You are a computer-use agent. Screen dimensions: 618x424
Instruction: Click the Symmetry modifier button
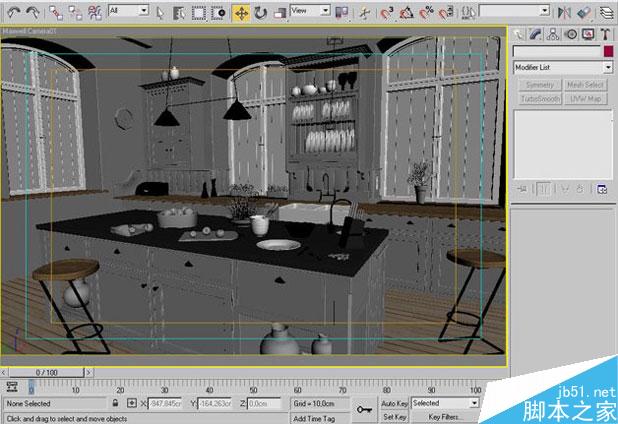539,85
